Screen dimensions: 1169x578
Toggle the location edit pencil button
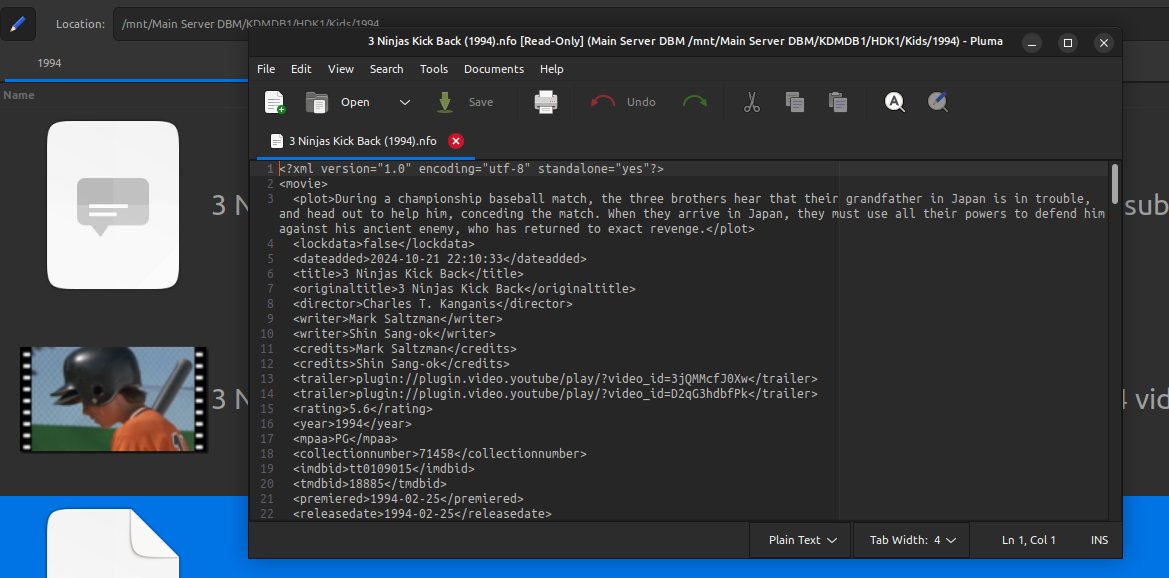18,23
